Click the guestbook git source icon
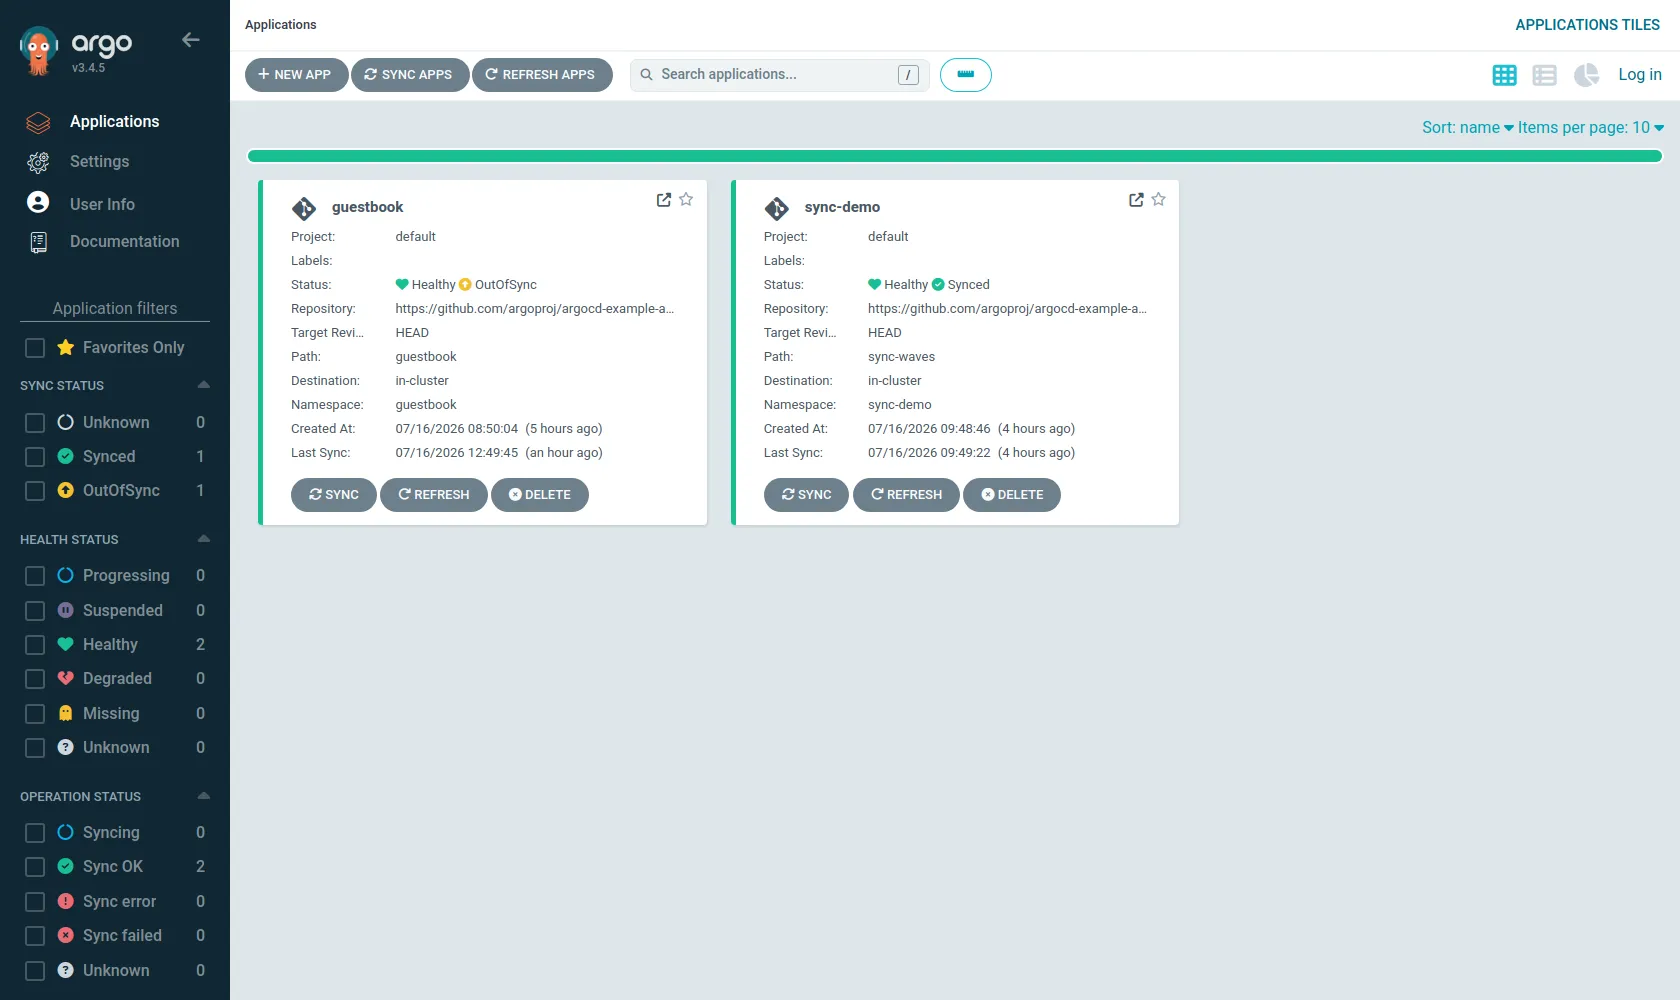 [304, 208]
